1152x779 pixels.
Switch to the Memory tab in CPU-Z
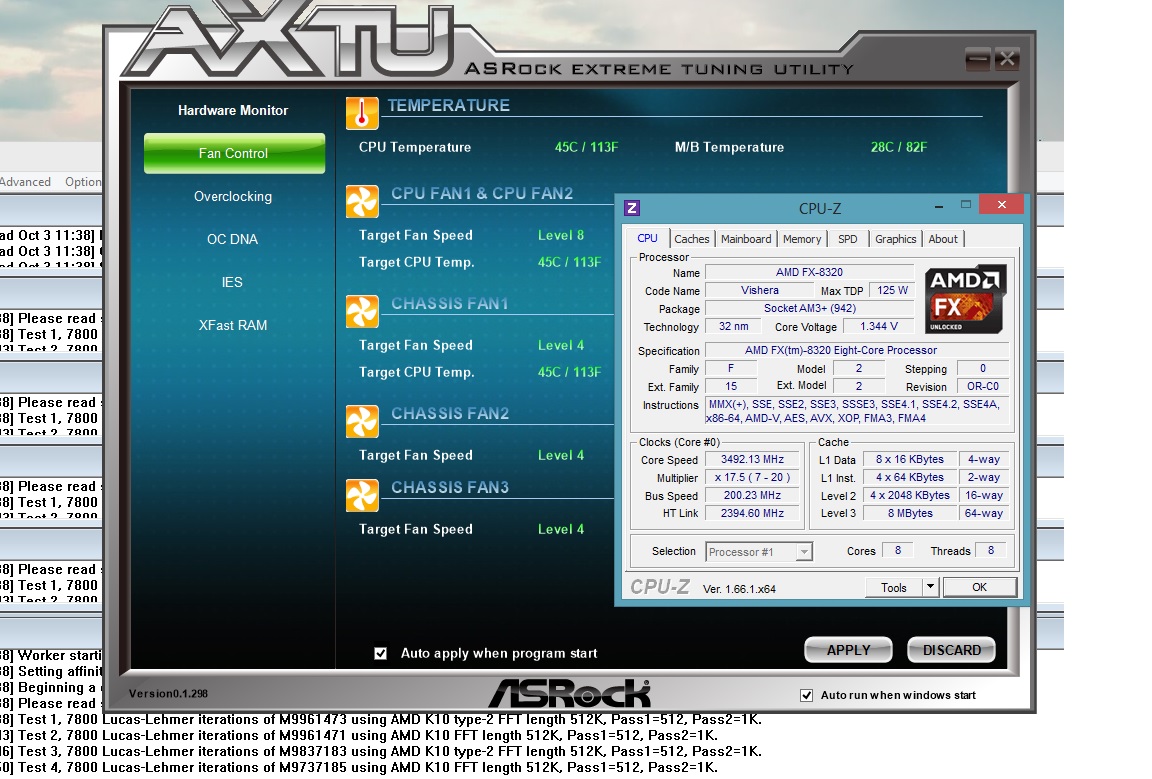point(802,239)
